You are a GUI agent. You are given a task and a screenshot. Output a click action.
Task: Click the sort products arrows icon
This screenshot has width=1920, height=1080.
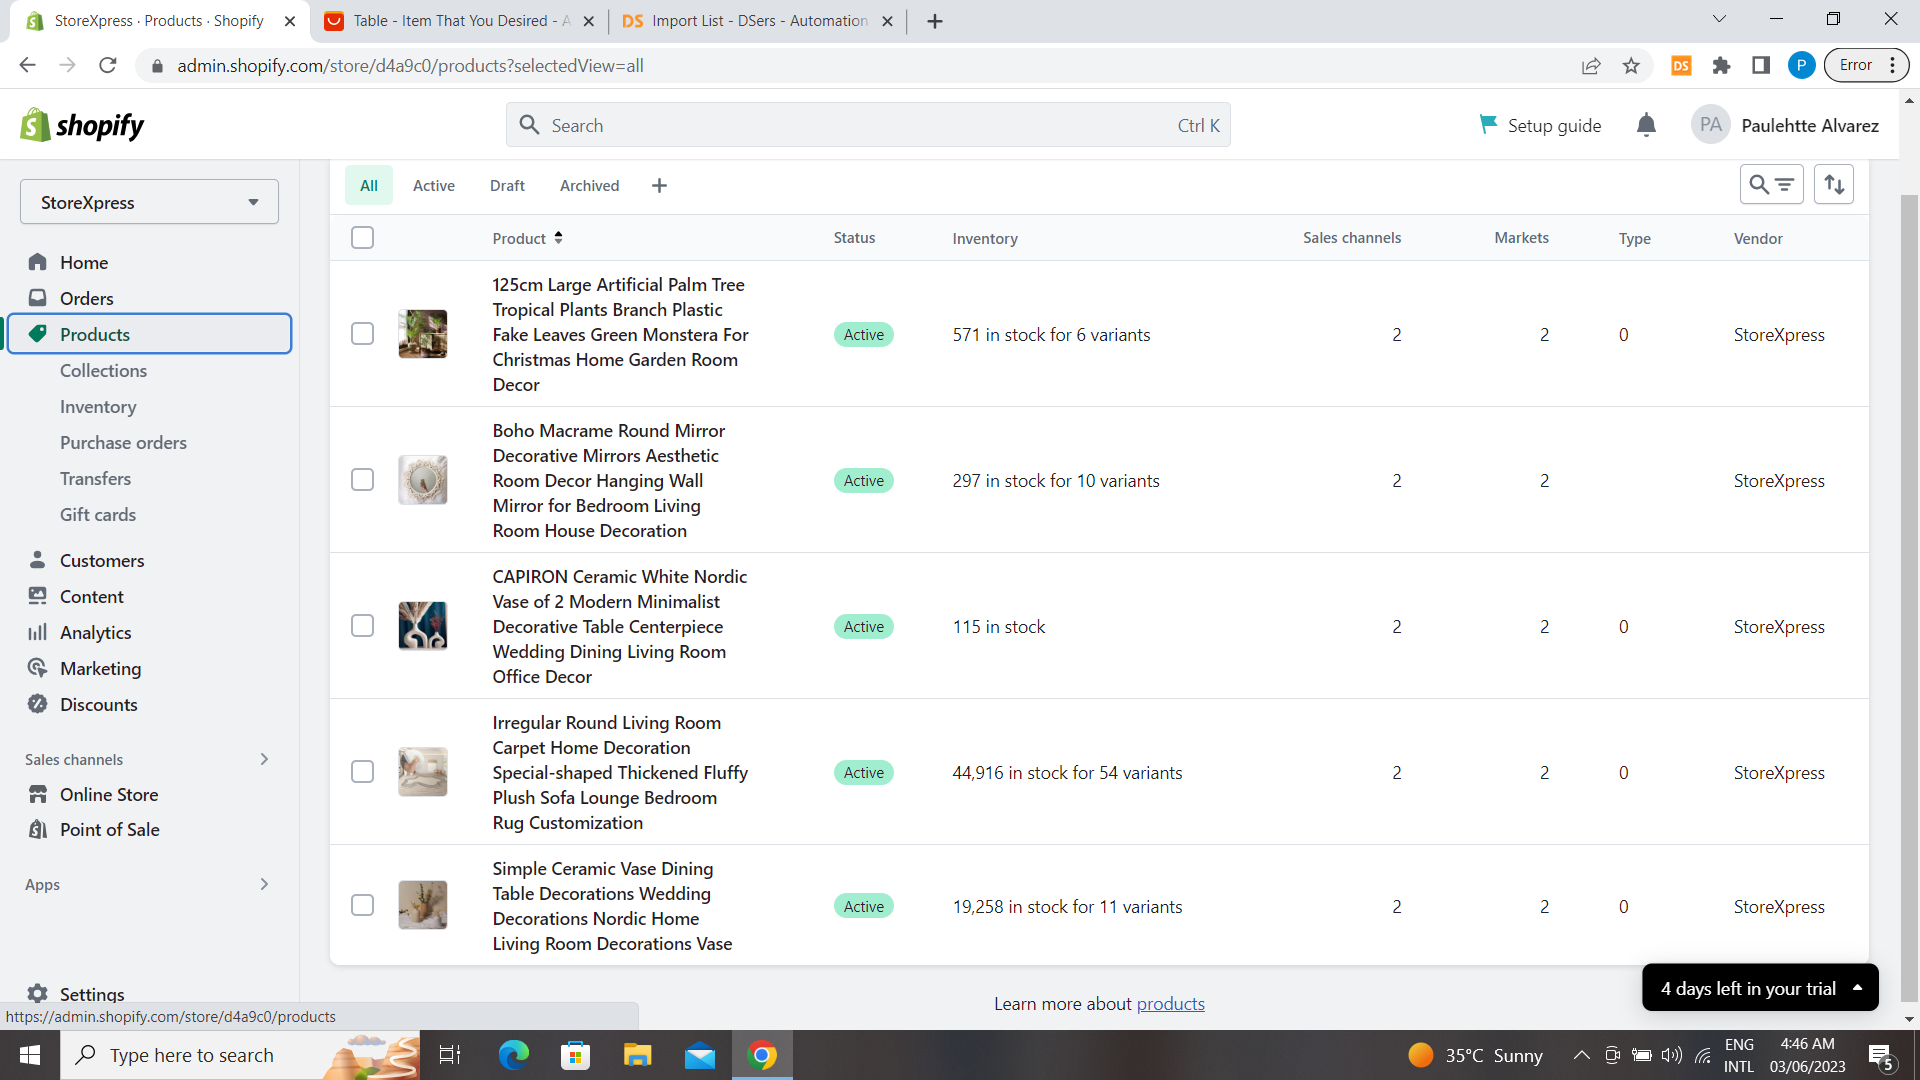pyautogui.click(x=1834, y=184)
